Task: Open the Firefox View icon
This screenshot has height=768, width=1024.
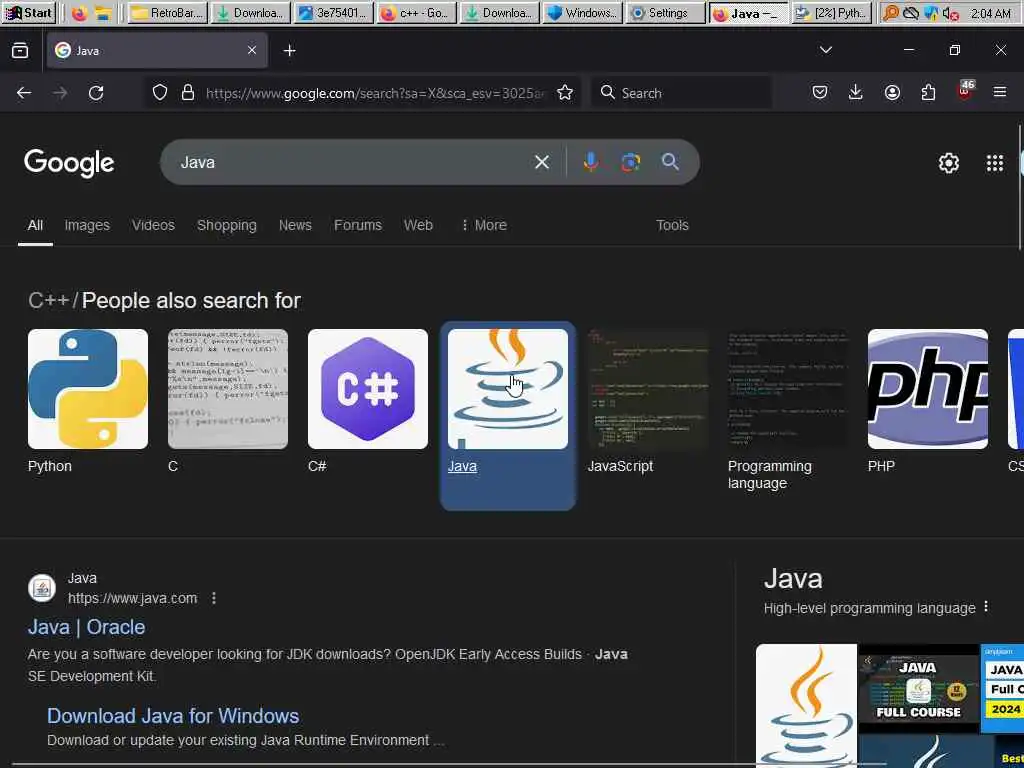Action: pyautogui.click(x=20, y=50)
